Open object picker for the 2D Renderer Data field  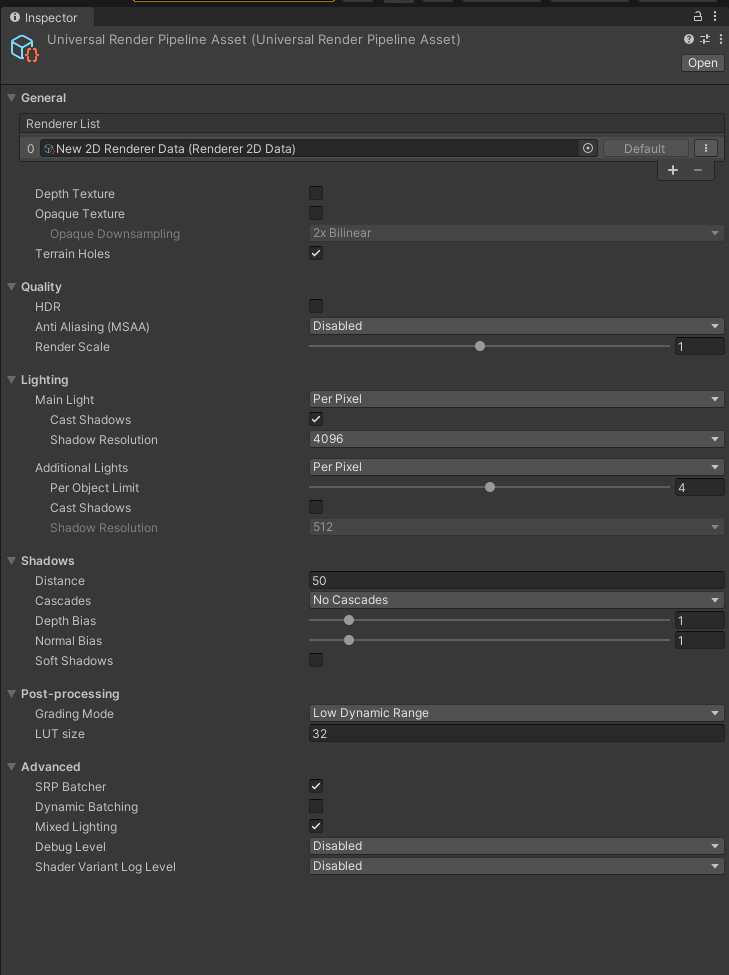pos(587,148)
